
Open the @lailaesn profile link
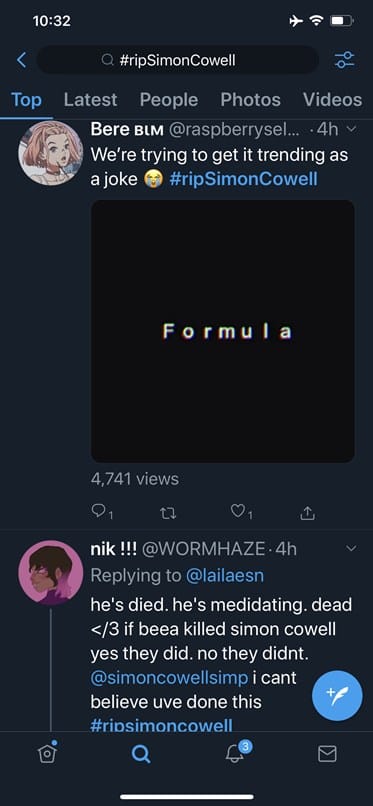coord(224,575)
